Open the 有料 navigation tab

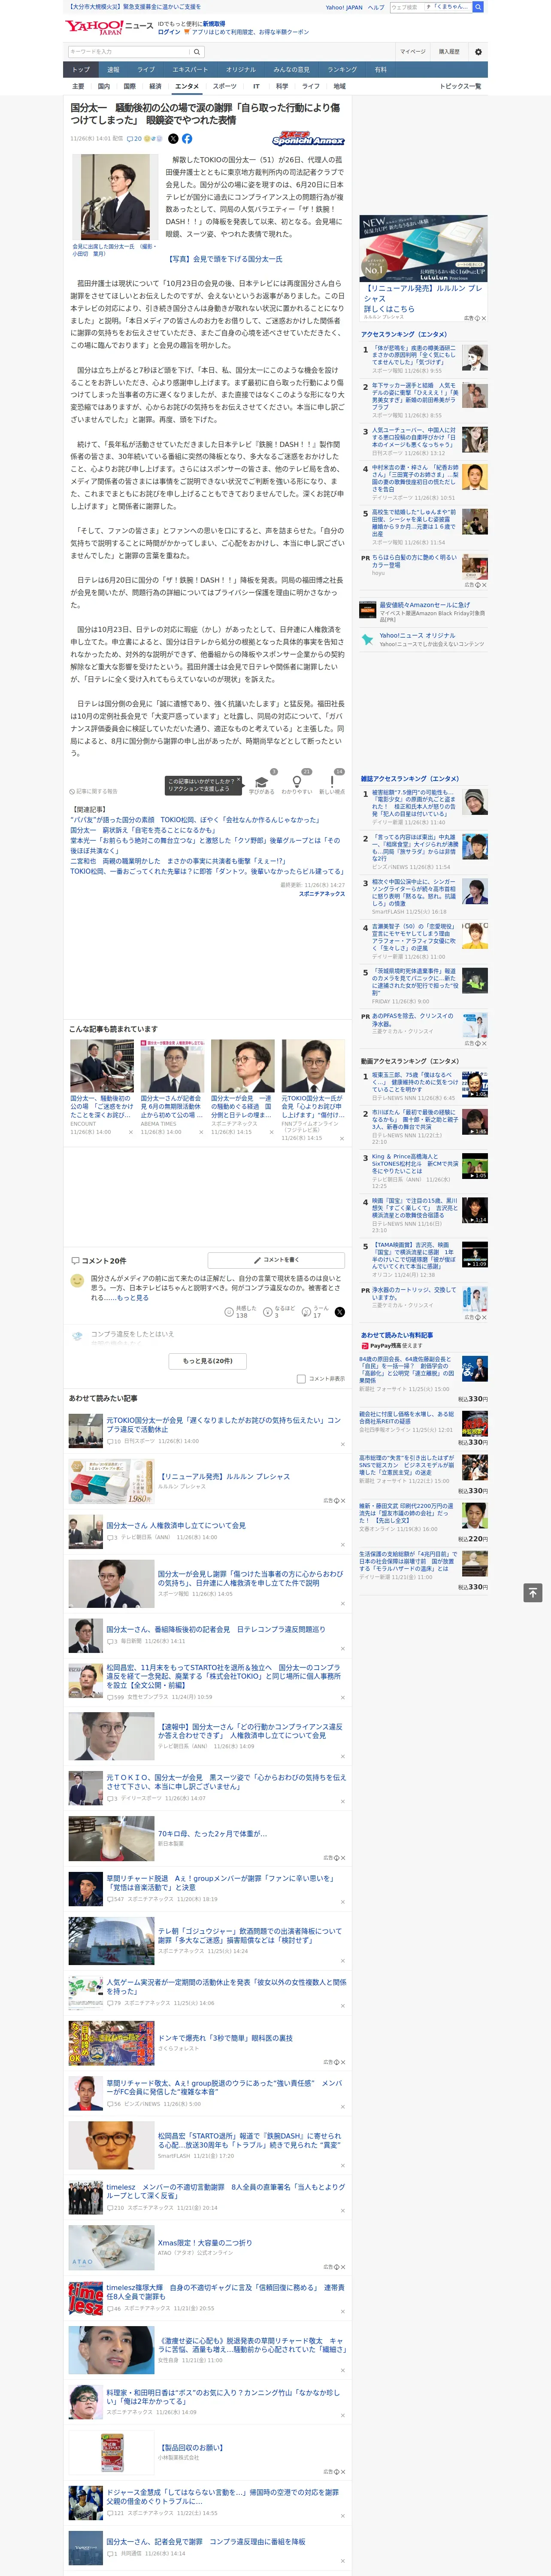(380, 70)
